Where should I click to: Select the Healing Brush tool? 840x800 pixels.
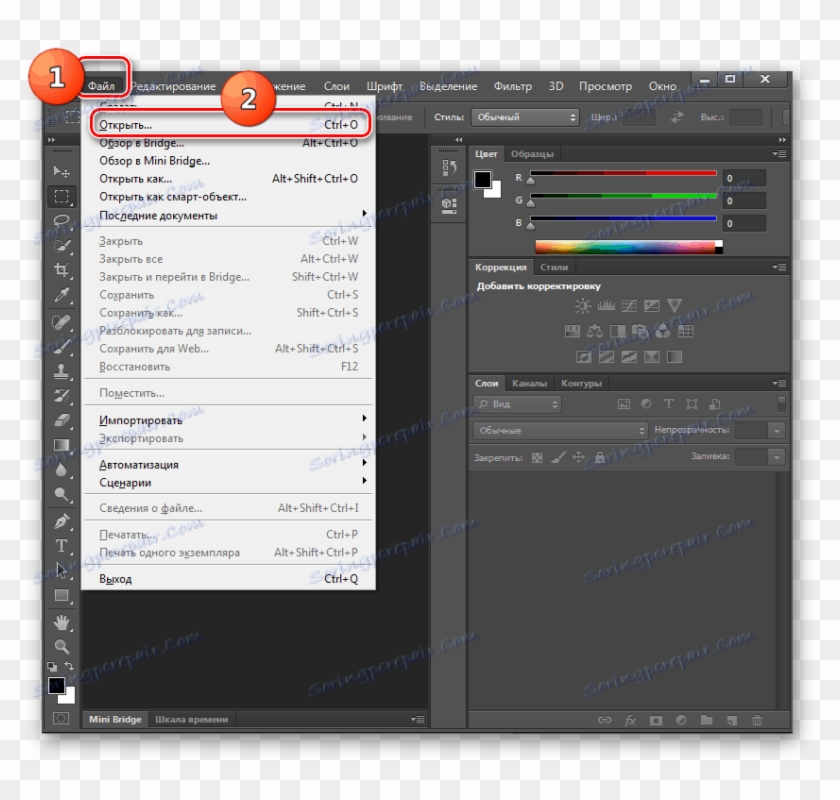pos(62,322)
